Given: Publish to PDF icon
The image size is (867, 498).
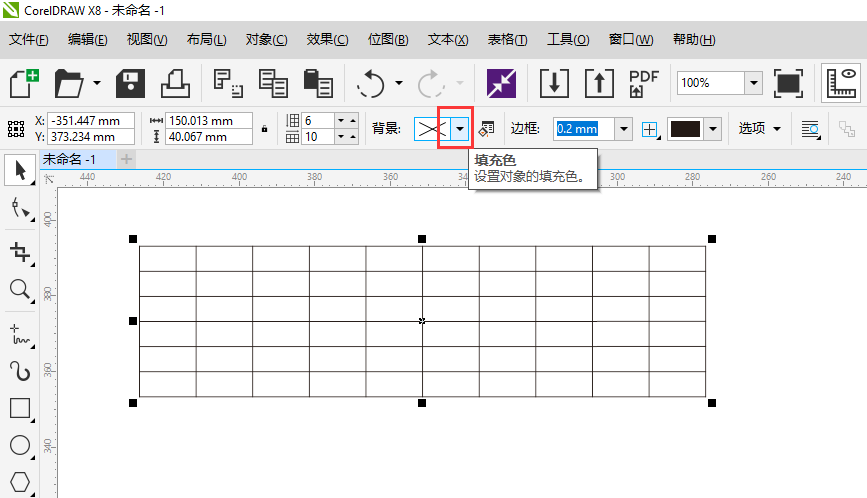Looking at the screenshot, I should (x=644, y=83).
